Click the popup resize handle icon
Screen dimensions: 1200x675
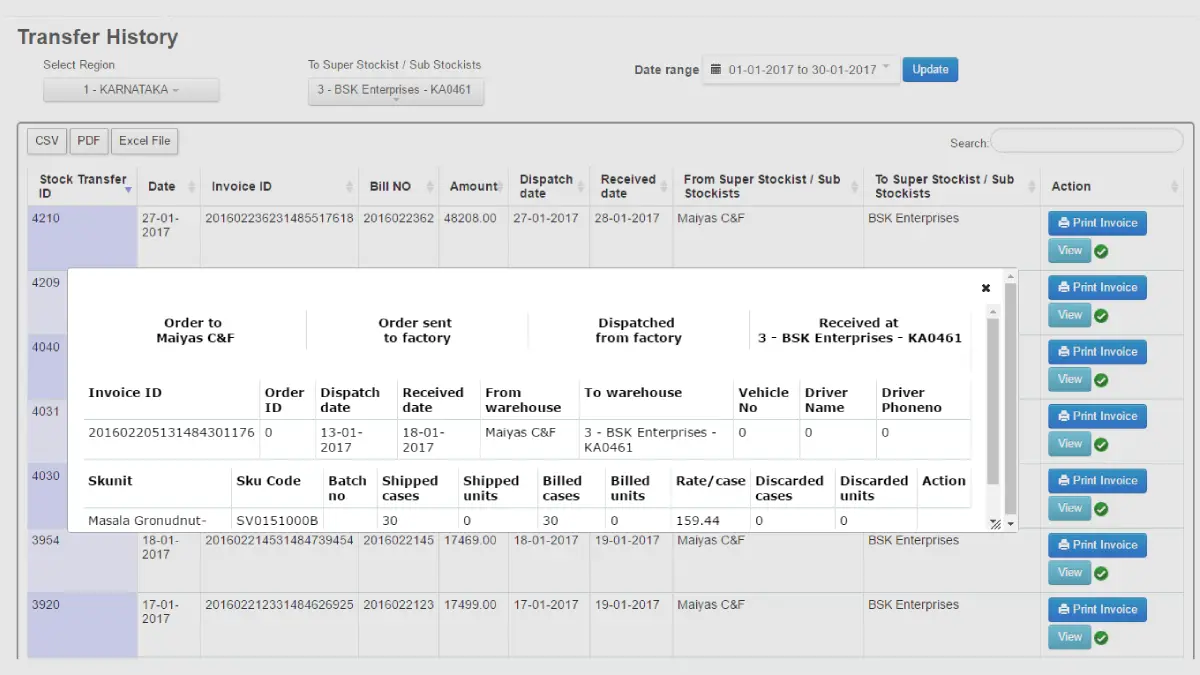[x=995, y=524]
